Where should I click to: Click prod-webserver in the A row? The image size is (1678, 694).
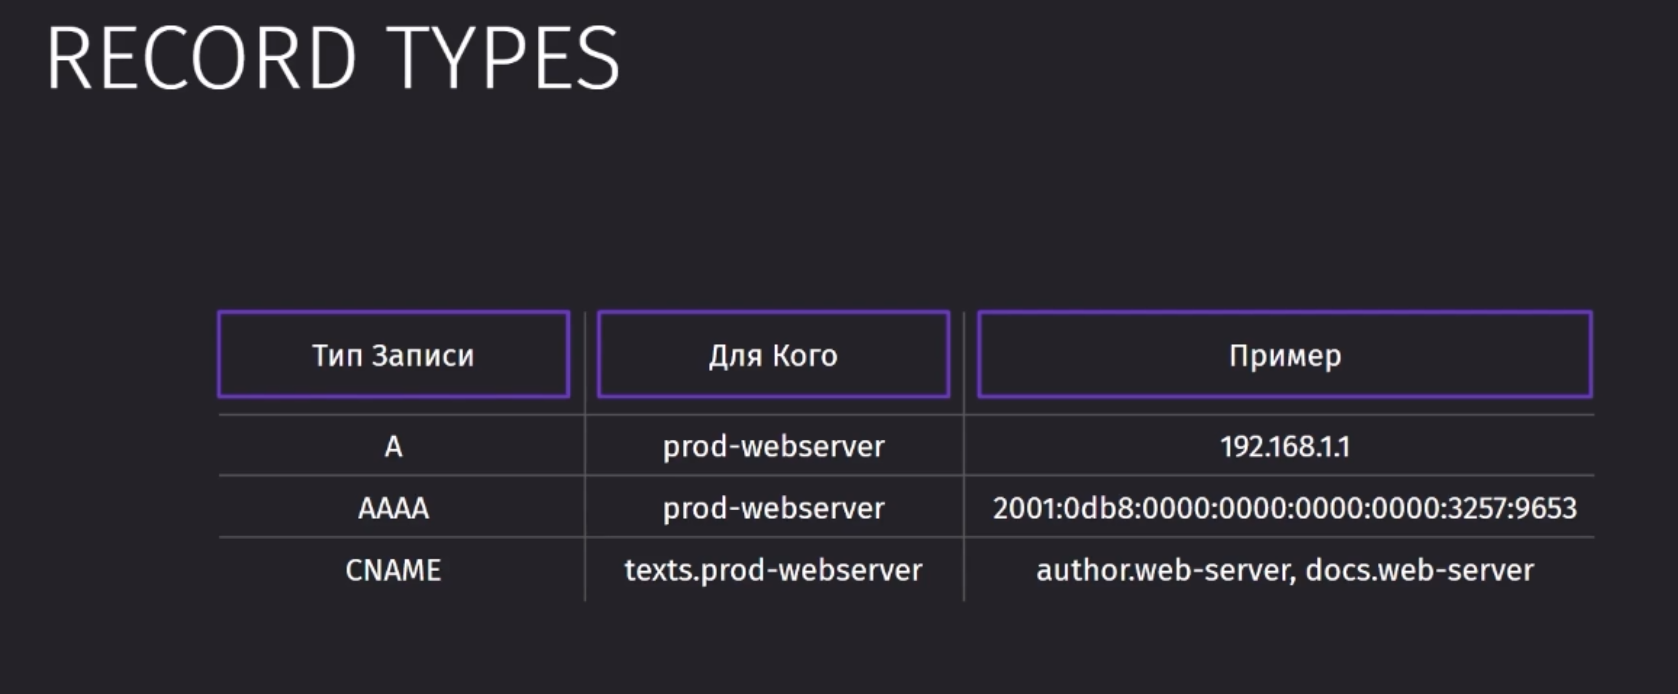click(773, 446)
